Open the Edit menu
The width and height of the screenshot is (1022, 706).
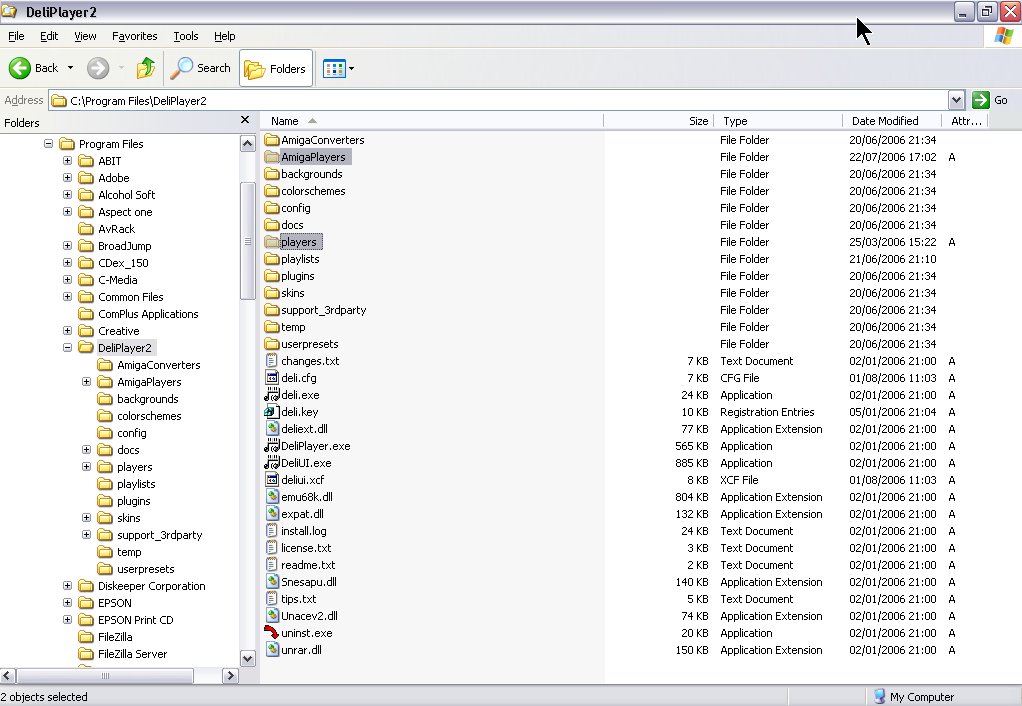pyautogui.click(x=49, y=37)
